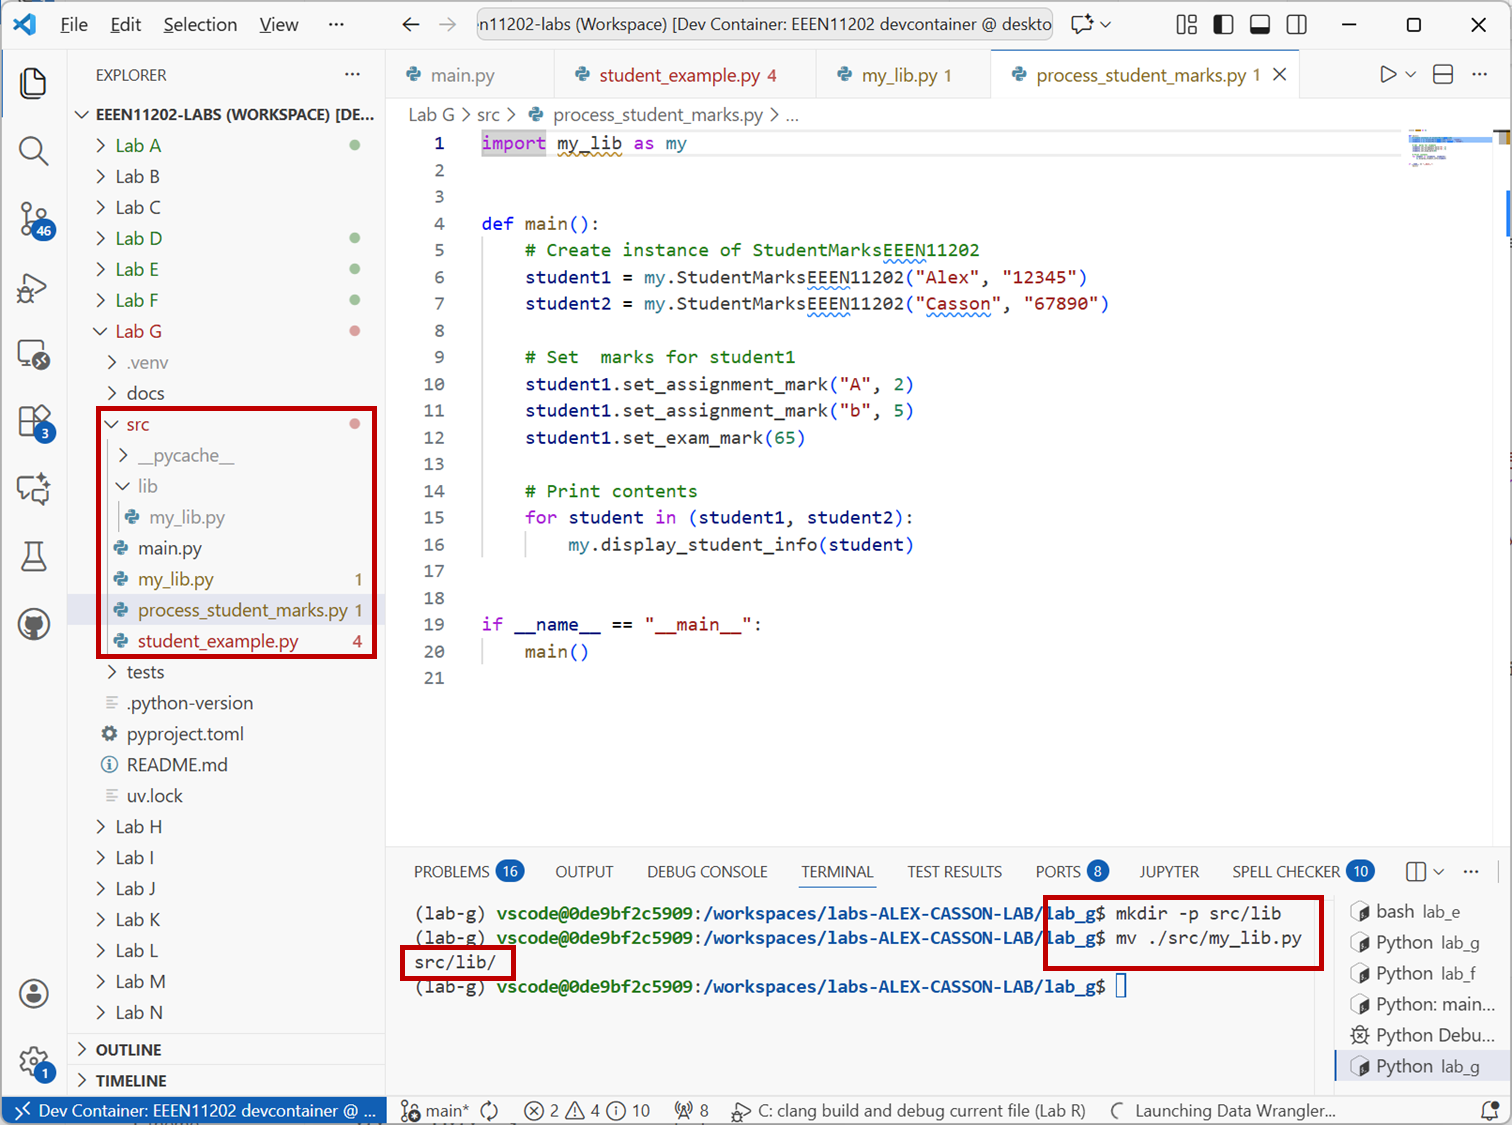Image resolution: width=1512 pixels, height=1125 pixels.
Task: Click the split editor icon
Action: [1443, 75]
